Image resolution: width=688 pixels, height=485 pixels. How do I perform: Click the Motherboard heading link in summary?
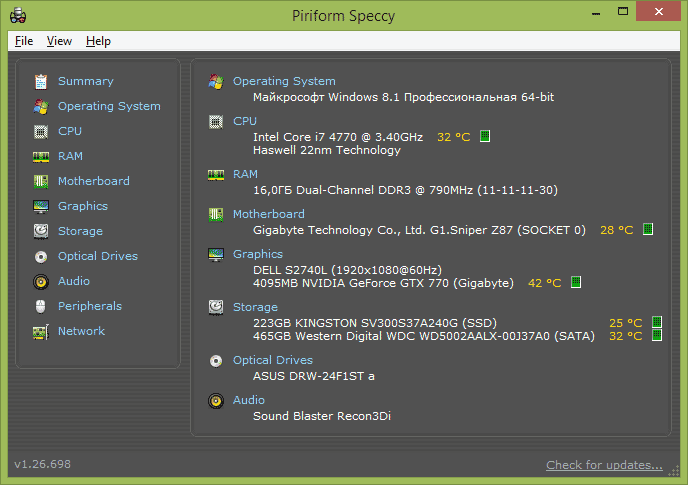click(269, 214)
